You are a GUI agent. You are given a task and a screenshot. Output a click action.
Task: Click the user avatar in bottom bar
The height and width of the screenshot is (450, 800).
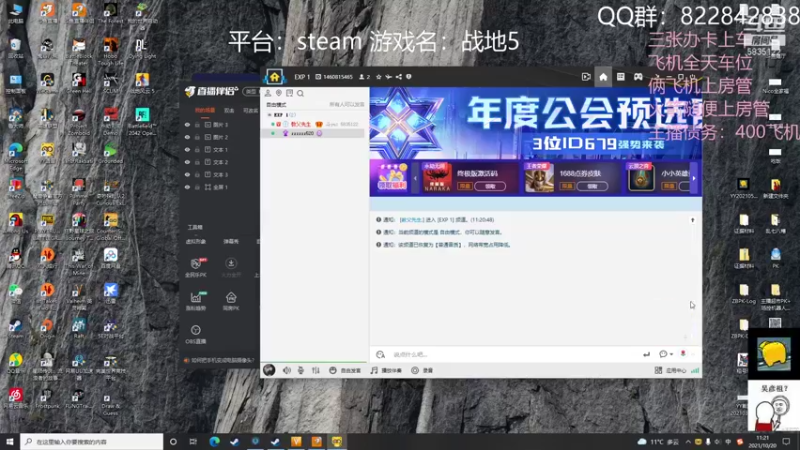(269, 370)
